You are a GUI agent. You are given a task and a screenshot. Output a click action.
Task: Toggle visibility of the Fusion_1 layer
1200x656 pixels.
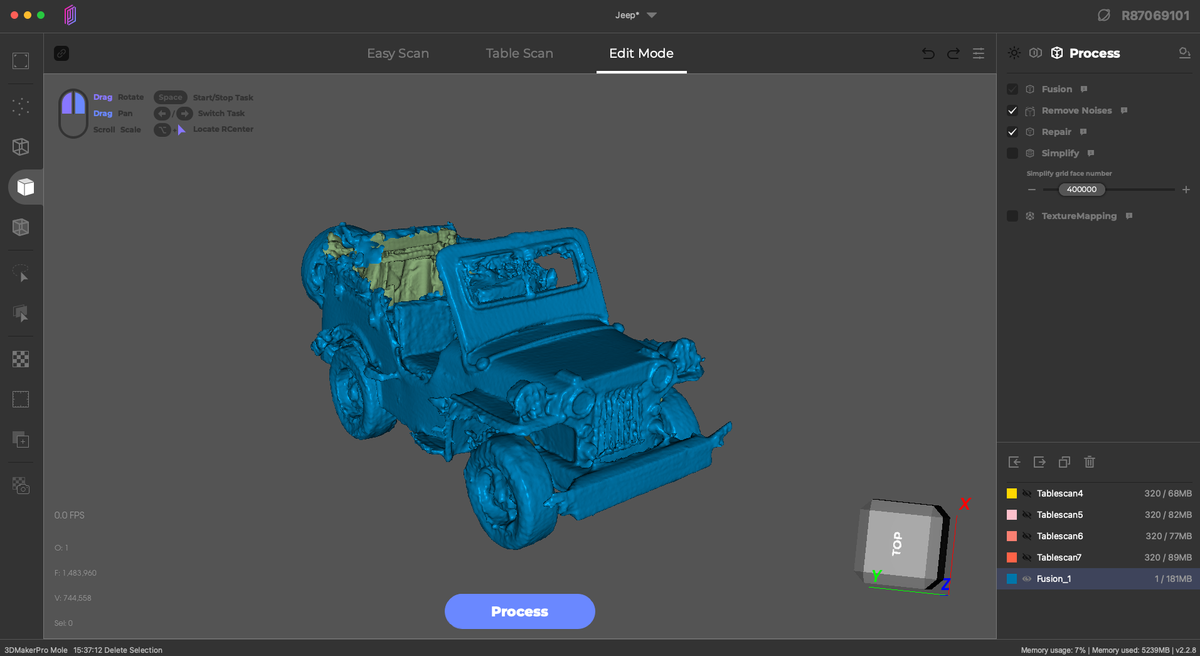(x=1027, y=578)
